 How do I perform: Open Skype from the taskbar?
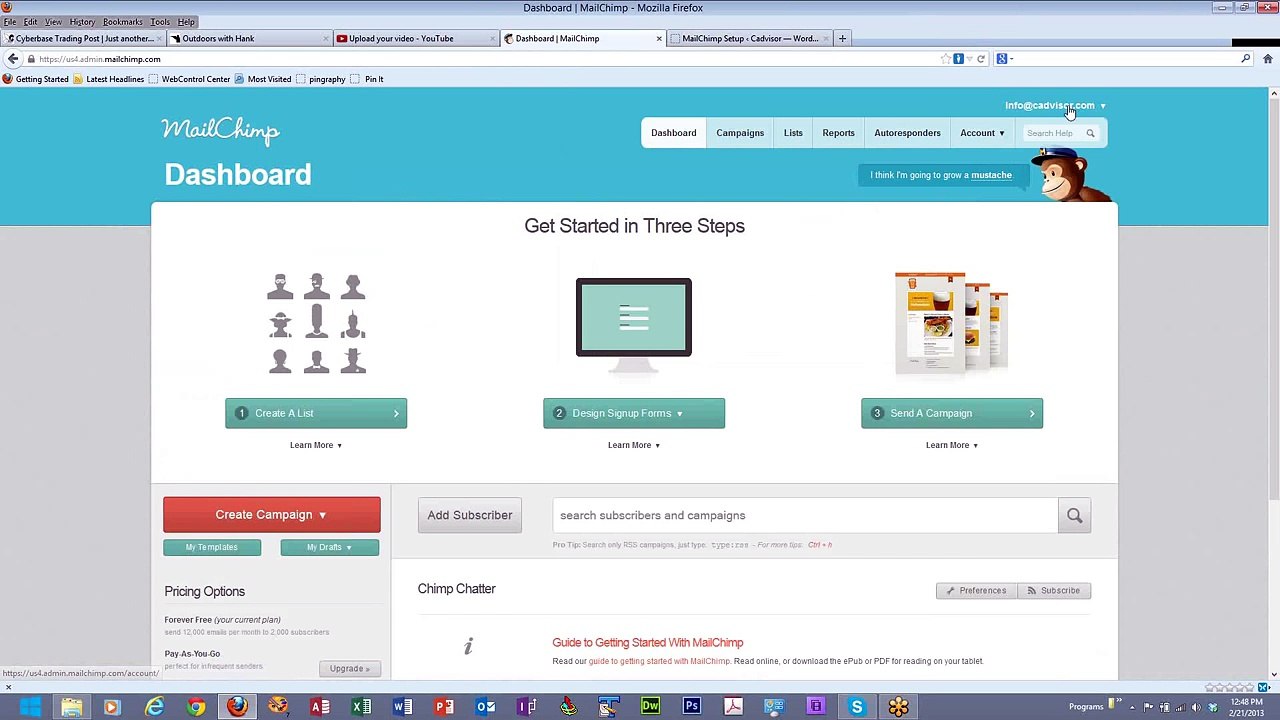tap(857, 707)
